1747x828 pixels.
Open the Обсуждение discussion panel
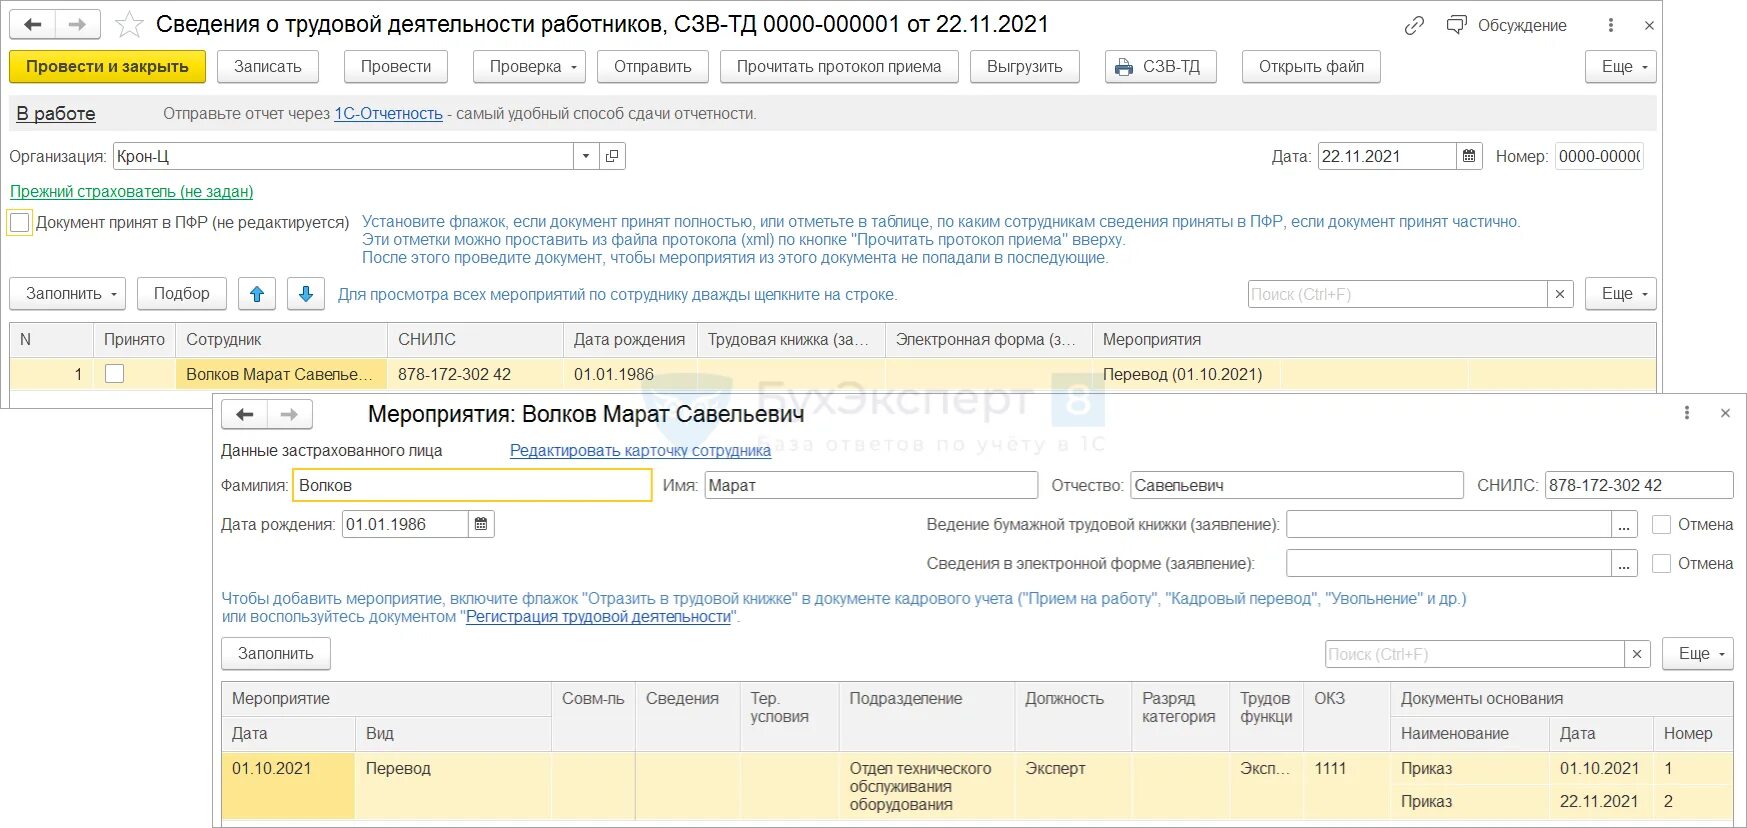1508,25
